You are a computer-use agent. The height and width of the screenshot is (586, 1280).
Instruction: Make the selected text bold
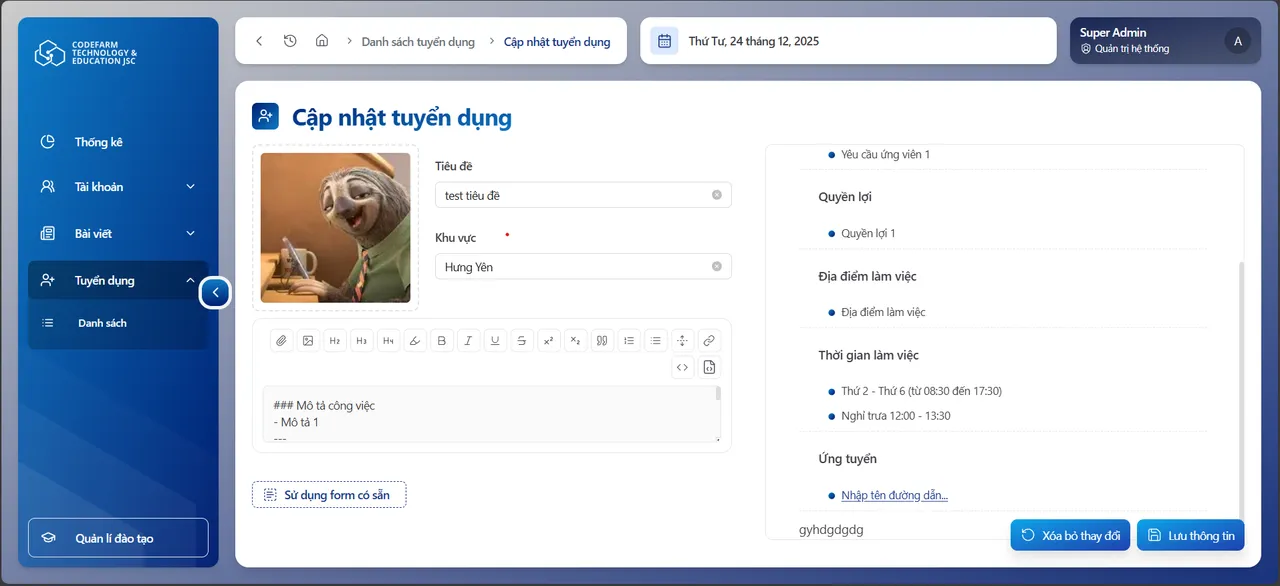(441, 340)
